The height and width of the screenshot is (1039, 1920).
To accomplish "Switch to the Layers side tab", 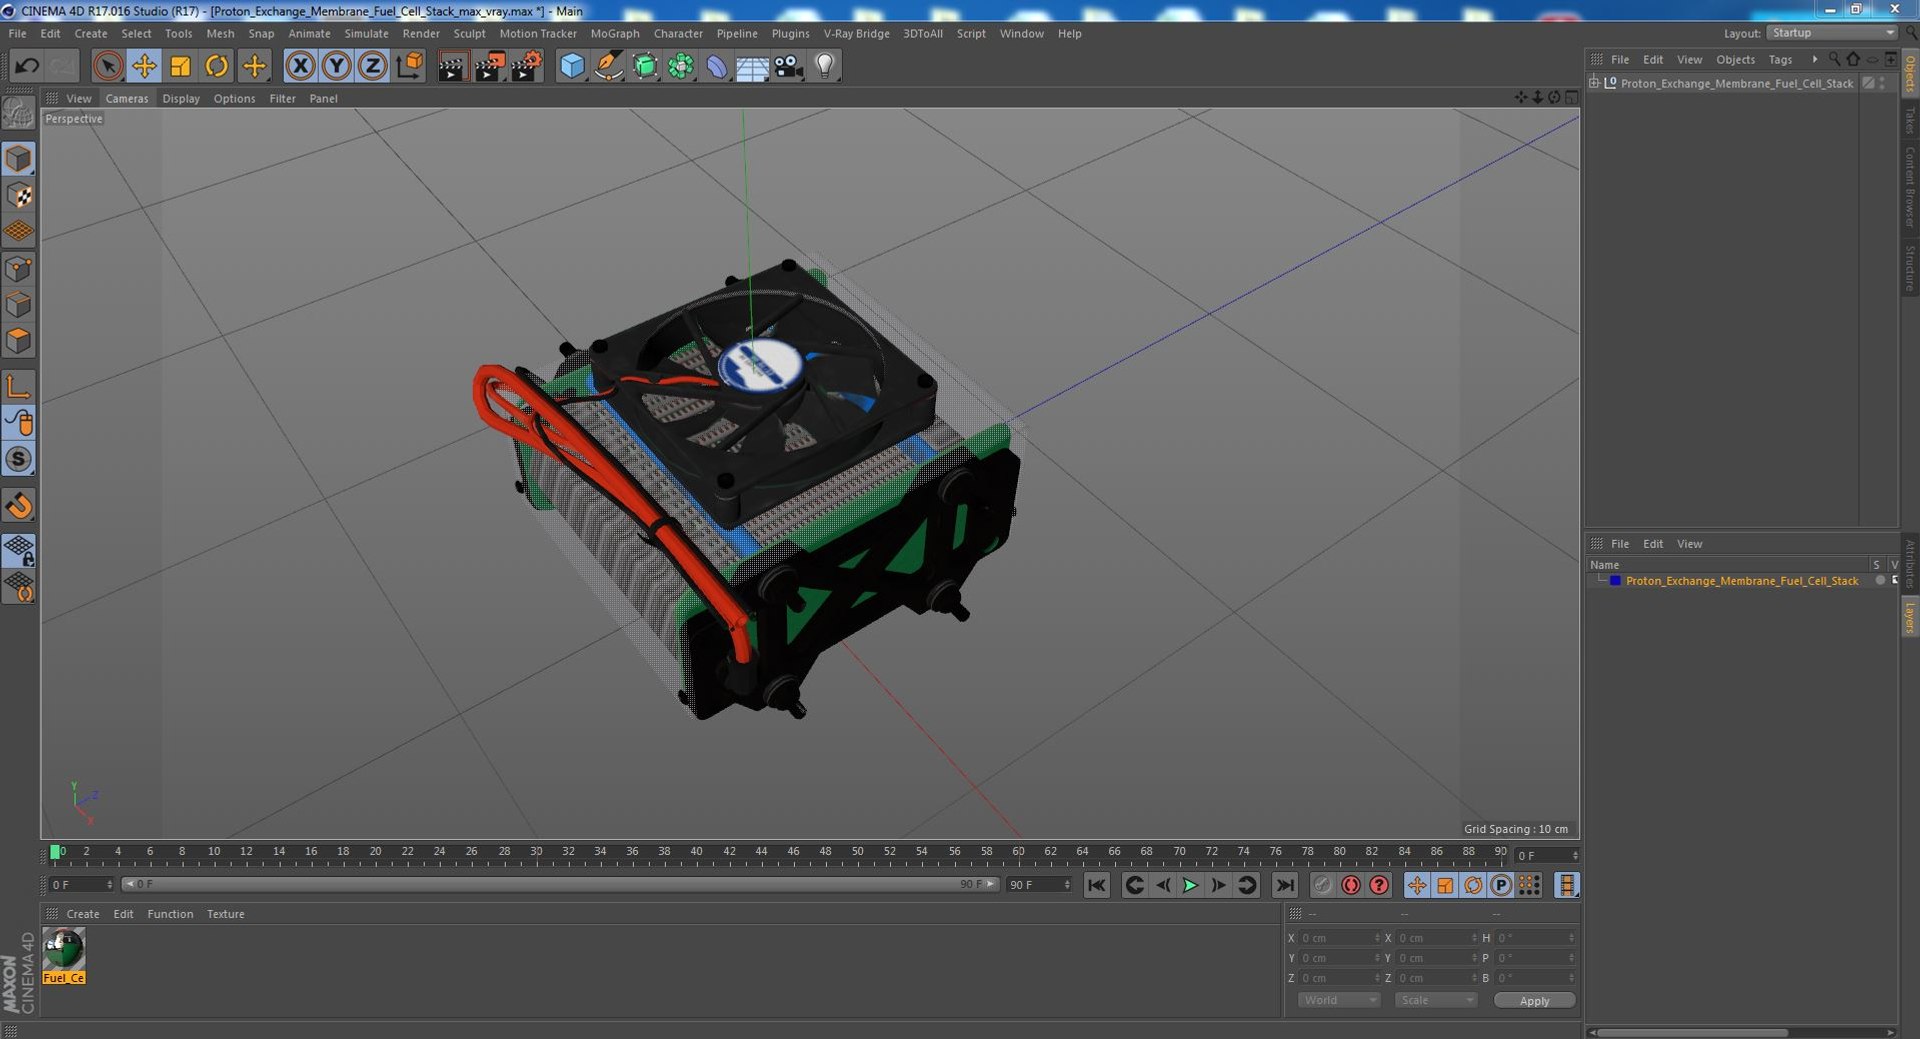I will [x=1910, y=617].
